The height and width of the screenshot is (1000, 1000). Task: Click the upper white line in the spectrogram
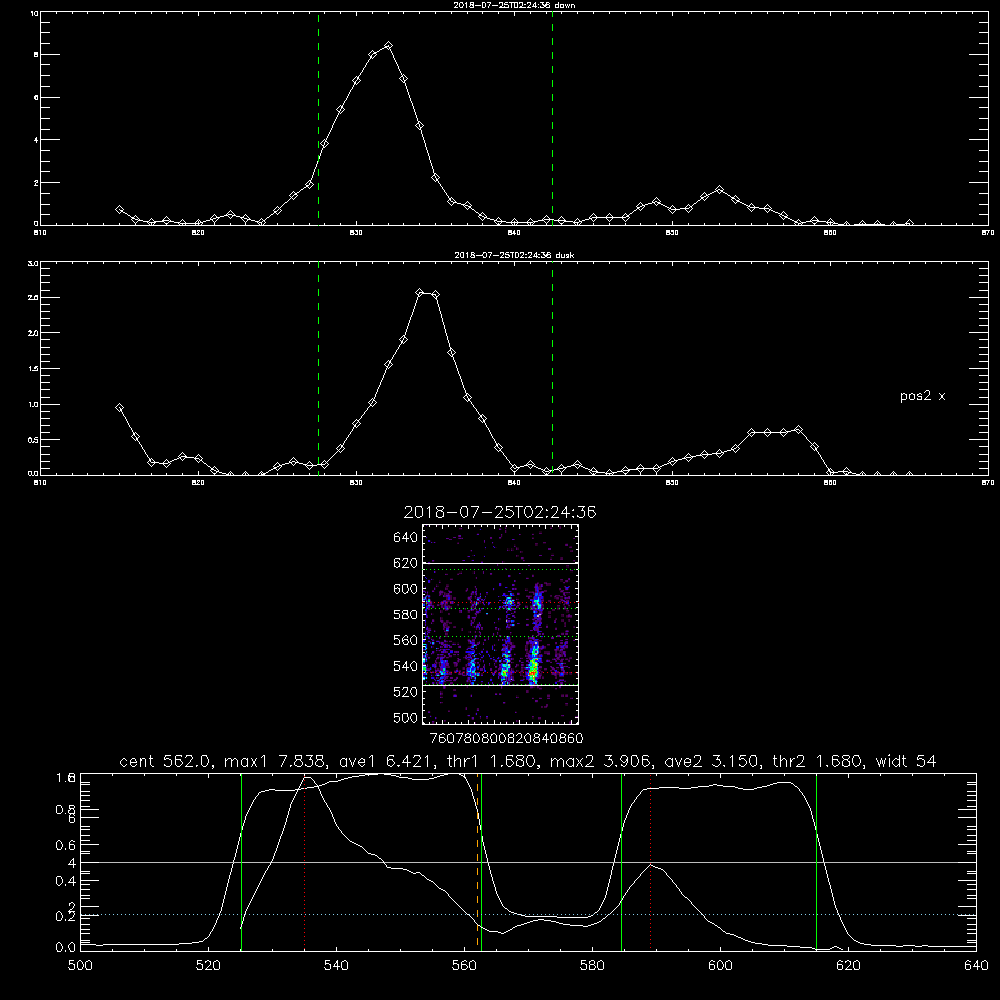(500, 563)
